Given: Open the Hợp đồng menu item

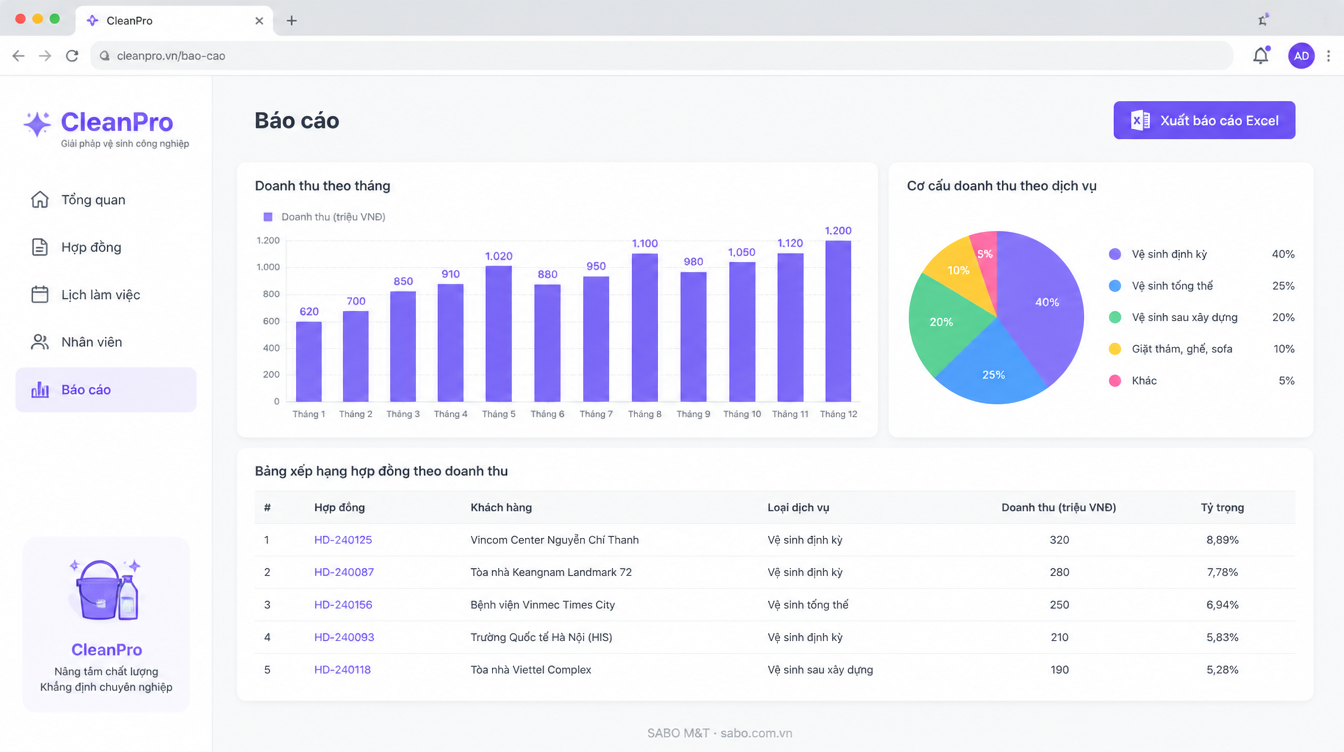Looking at the screenshot, I should (x=106, y=247).
